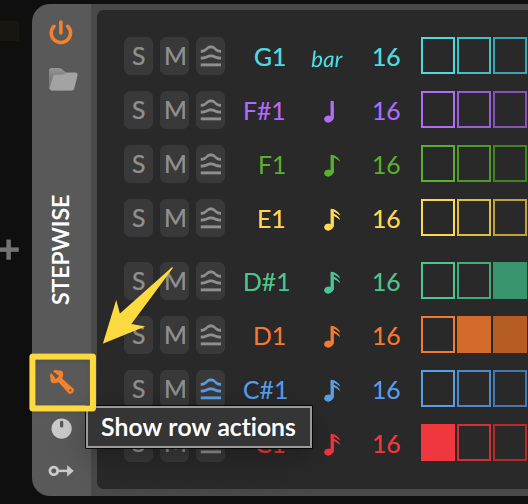Click the blue stacked waves icon in the C#1 row
Screen dimensions: 528x504
pyautogui.click(x=210, y=389)
